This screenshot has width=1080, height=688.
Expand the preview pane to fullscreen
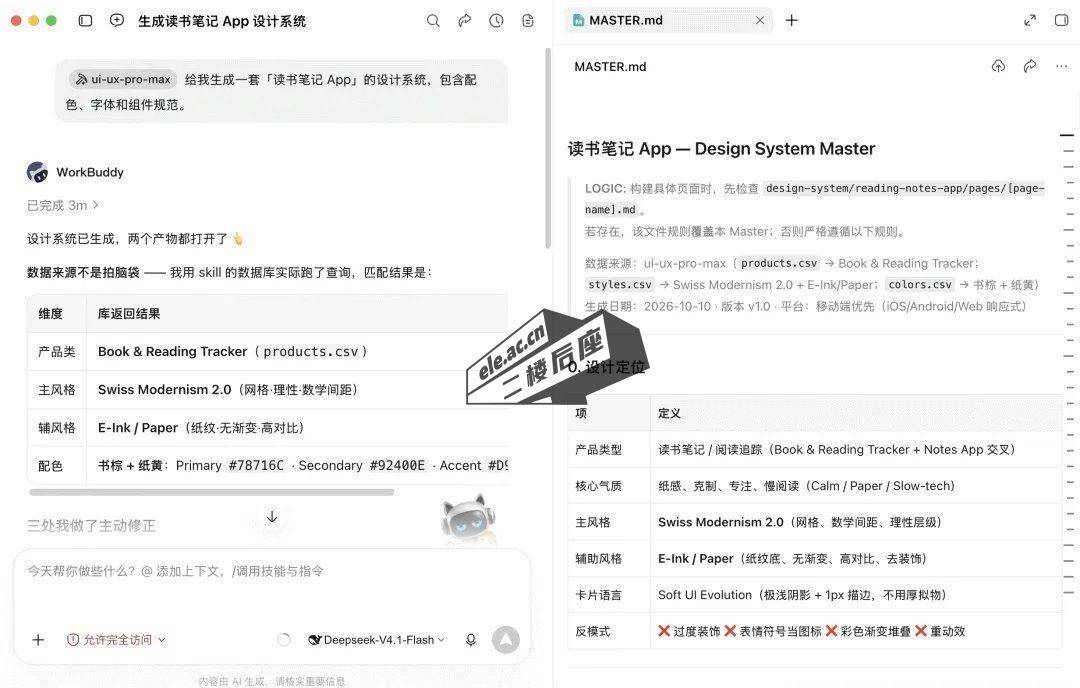click(1030, 21)
